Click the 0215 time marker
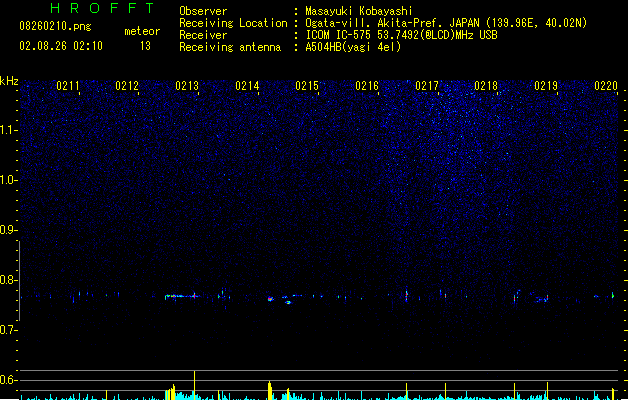Viewport: 629px width, 400px height. click(x=307, y=86)
